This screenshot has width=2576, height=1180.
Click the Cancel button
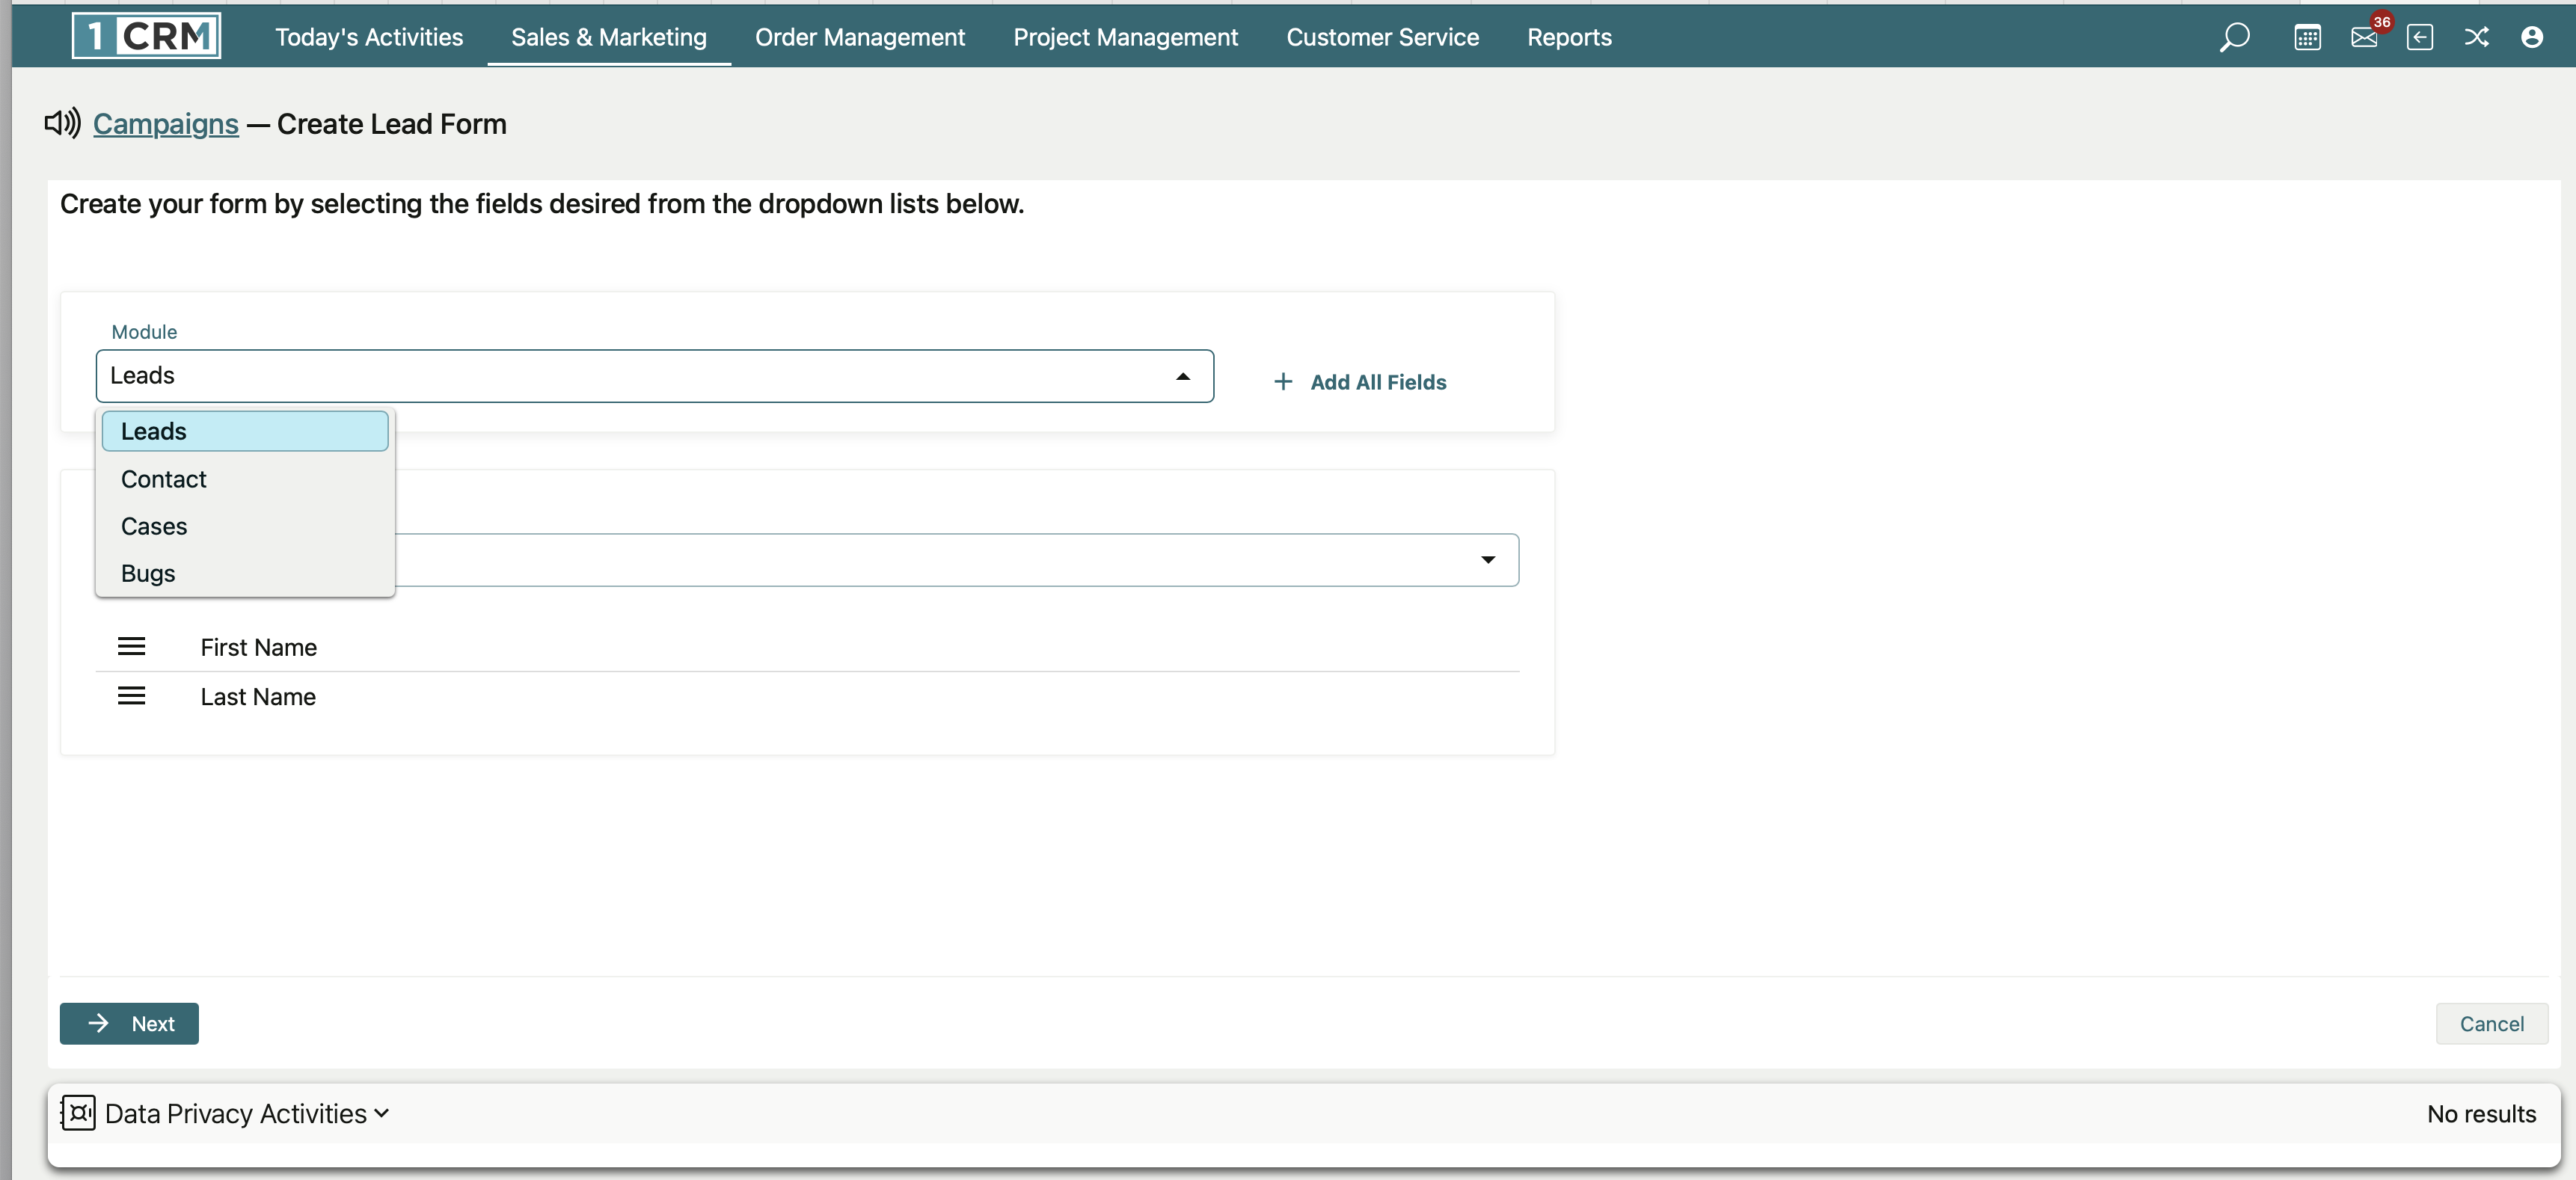click(2491, 1023)
